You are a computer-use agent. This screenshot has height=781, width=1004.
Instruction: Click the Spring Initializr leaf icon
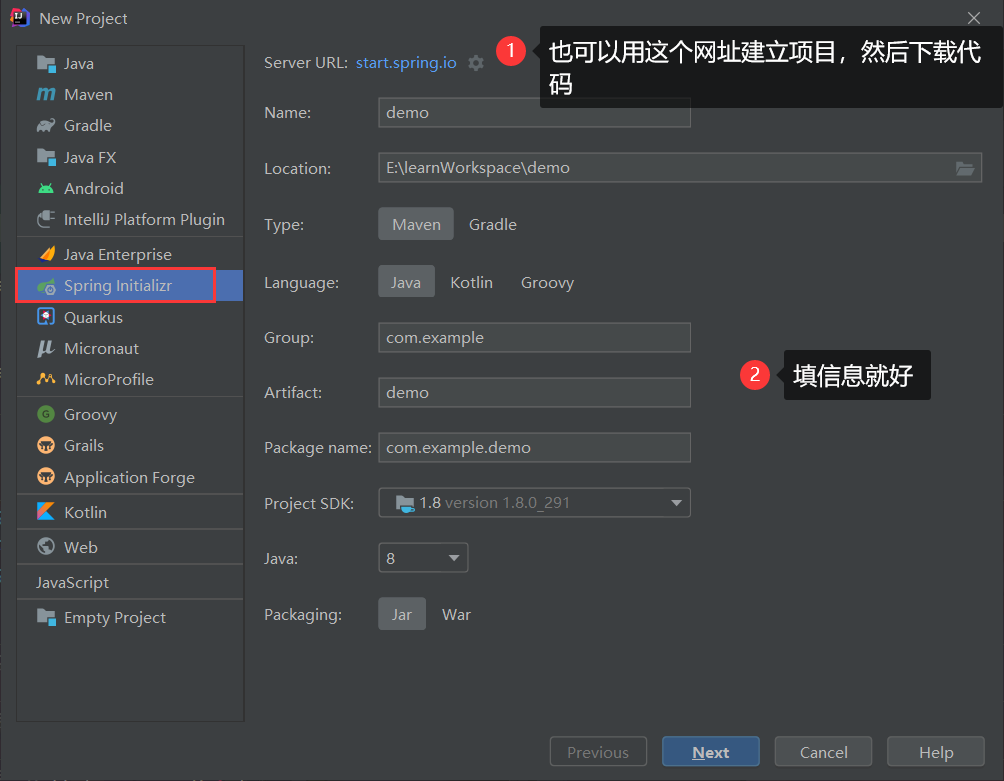click(46, 286)
